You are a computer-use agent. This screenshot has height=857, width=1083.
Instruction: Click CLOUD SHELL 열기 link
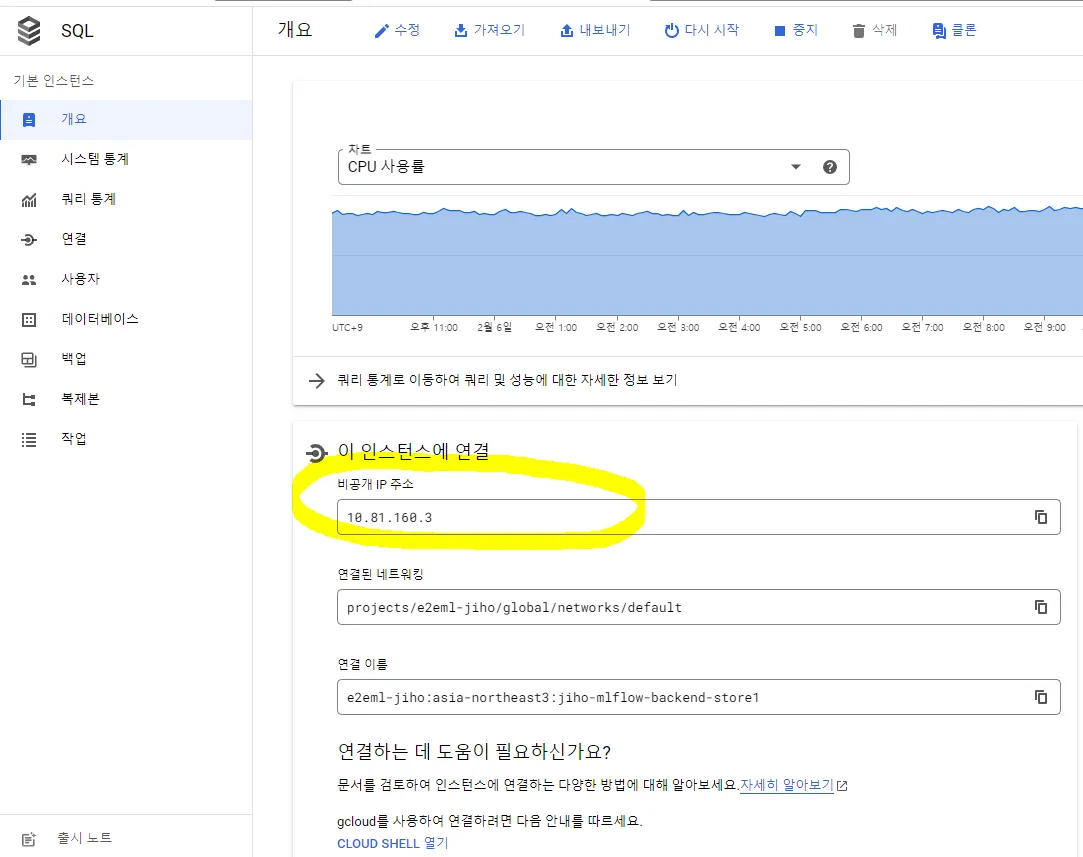point(392,844)
